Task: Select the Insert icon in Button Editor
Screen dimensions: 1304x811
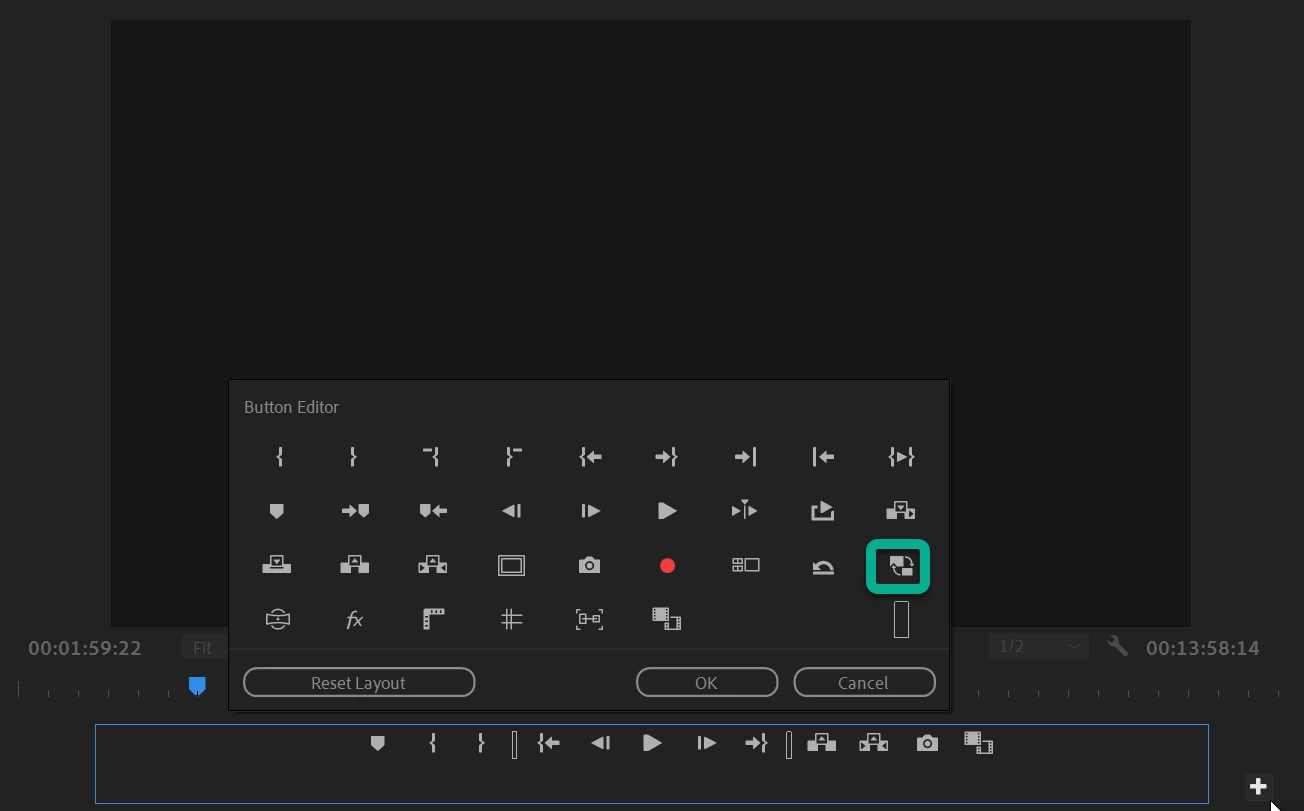Action: (x=901, y=511)
